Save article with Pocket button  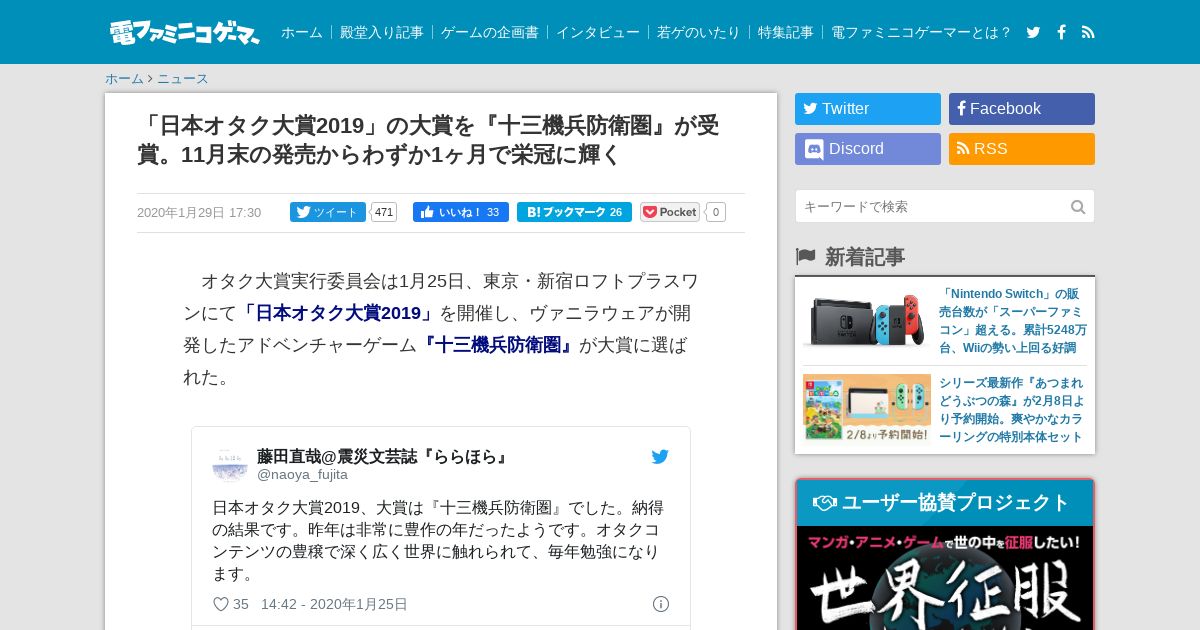click(x=670, y=212)
